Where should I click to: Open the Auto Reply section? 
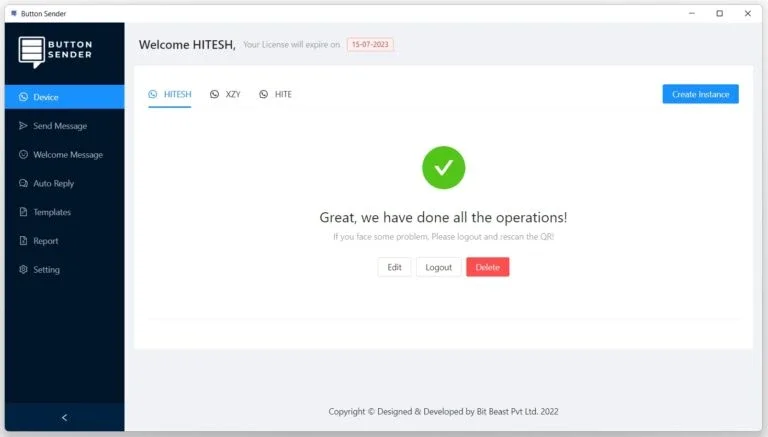(x=65, y=183)
